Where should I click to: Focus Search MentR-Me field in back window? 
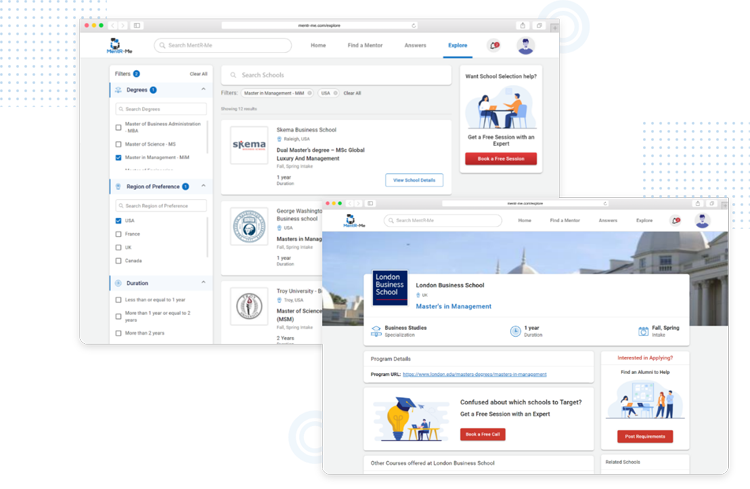pos(223,45)
